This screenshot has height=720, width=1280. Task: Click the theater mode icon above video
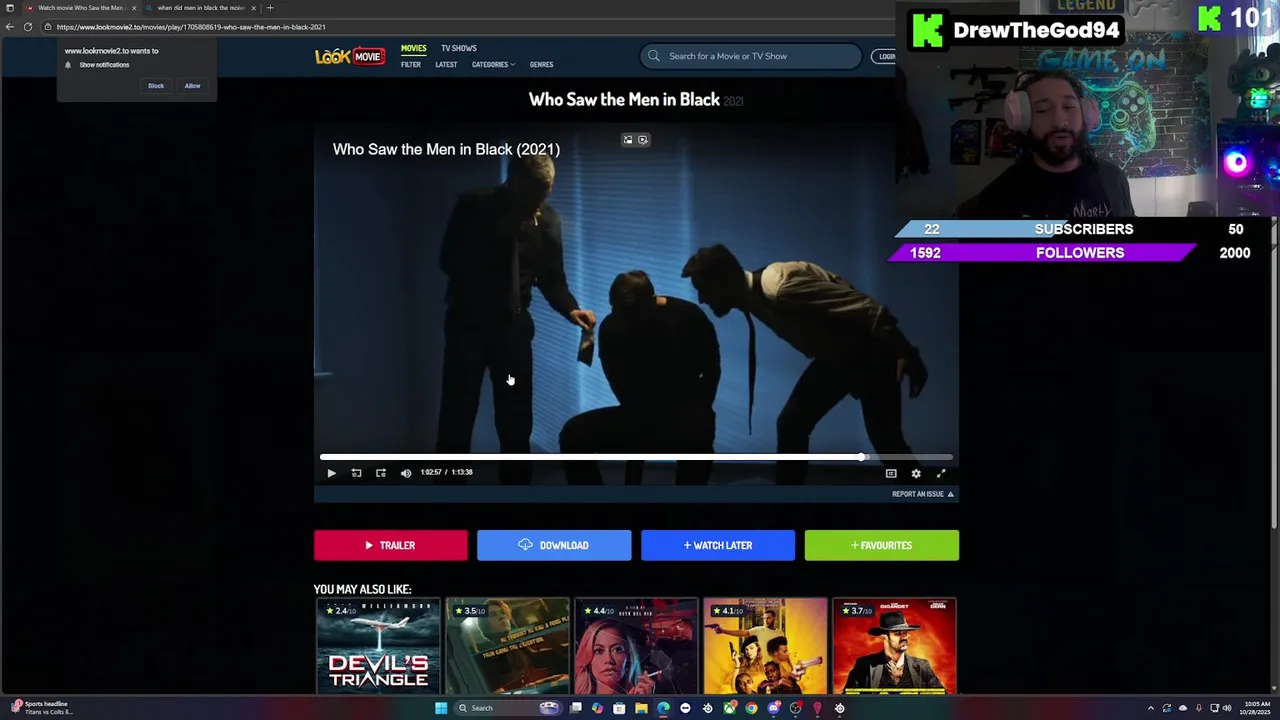pos(643,140)
